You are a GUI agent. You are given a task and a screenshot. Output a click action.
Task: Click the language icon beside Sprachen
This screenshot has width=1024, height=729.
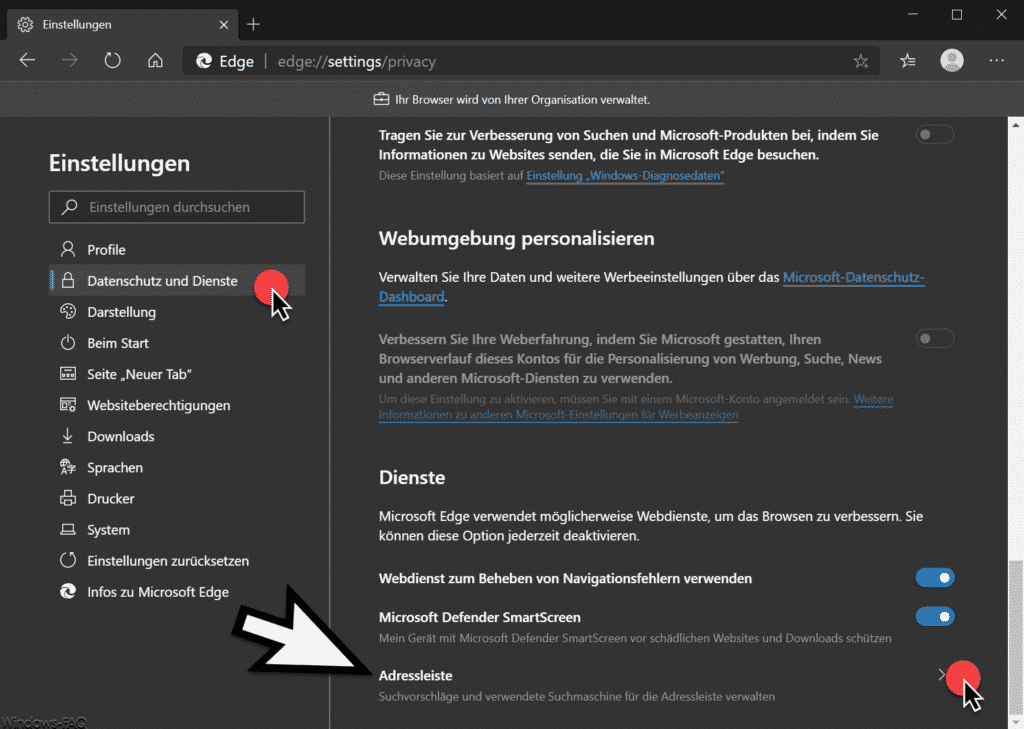68,467
